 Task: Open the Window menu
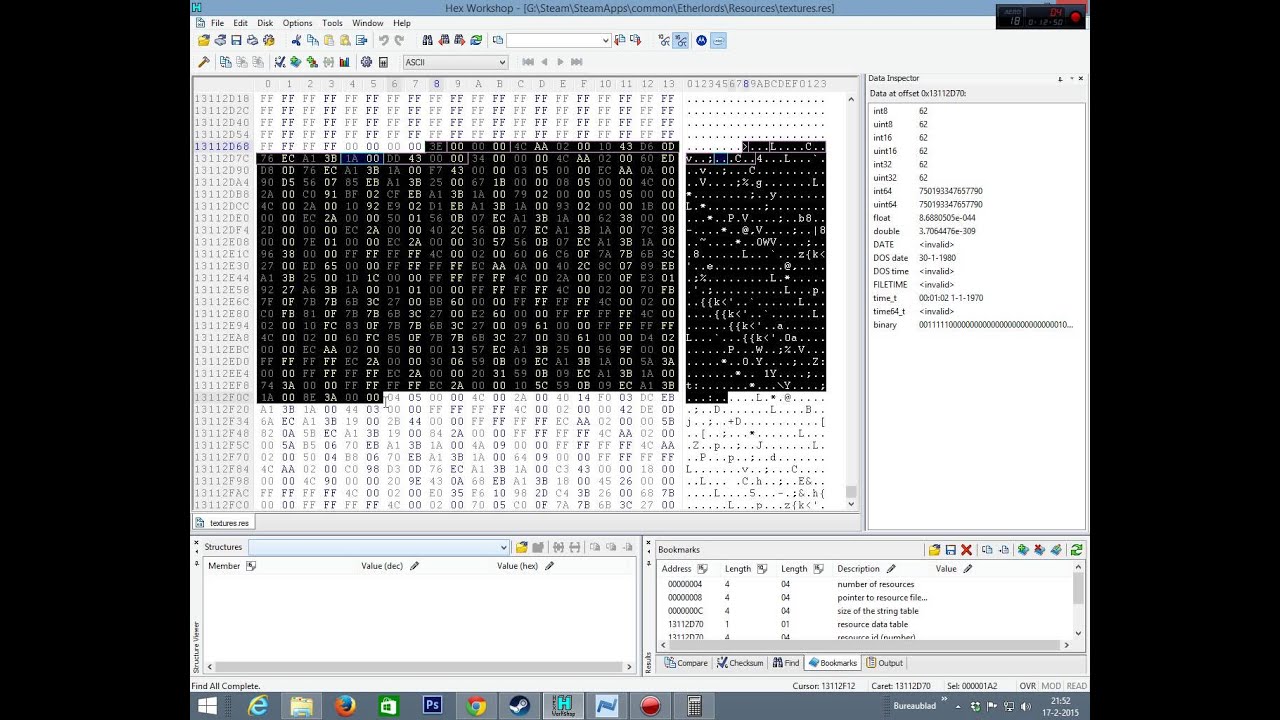[x=367, y=23]
